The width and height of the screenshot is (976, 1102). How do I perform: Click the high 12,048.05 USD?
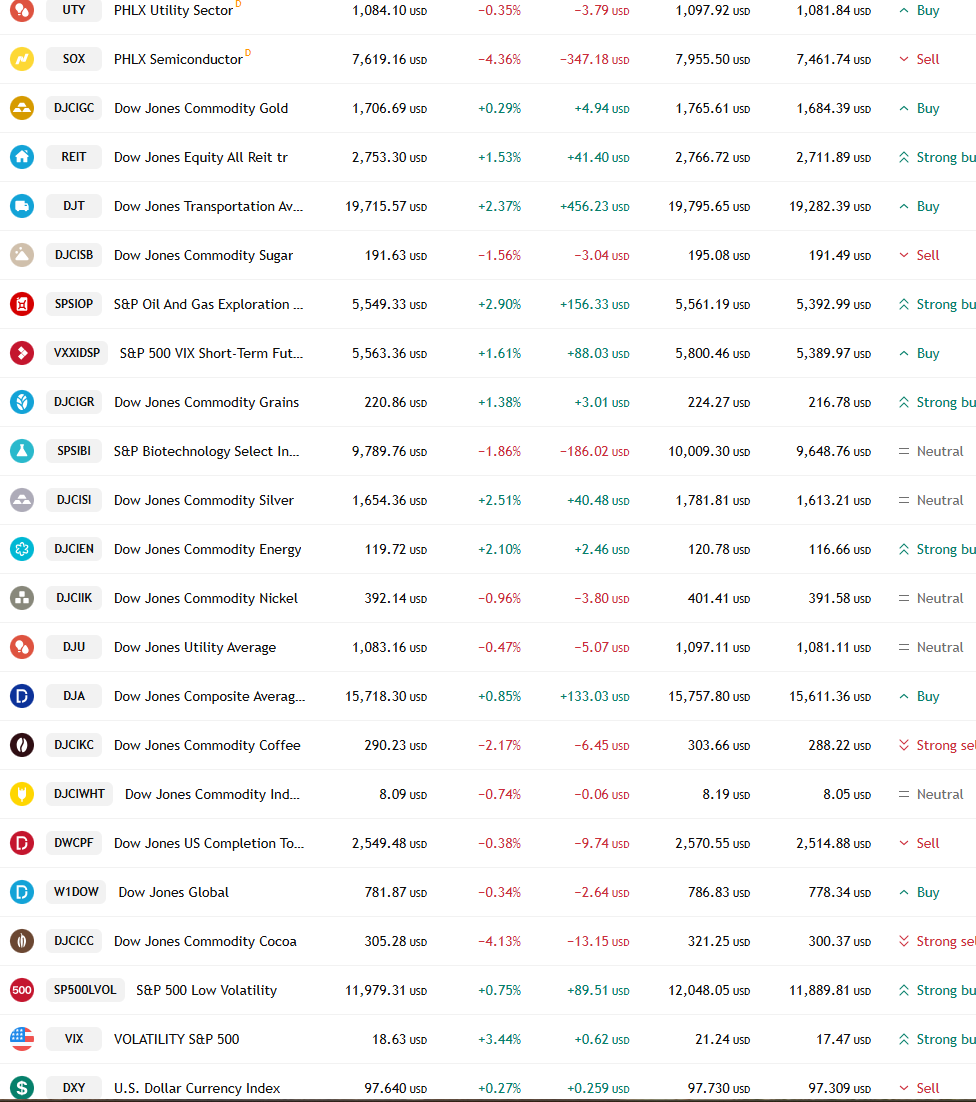(709, 990)
